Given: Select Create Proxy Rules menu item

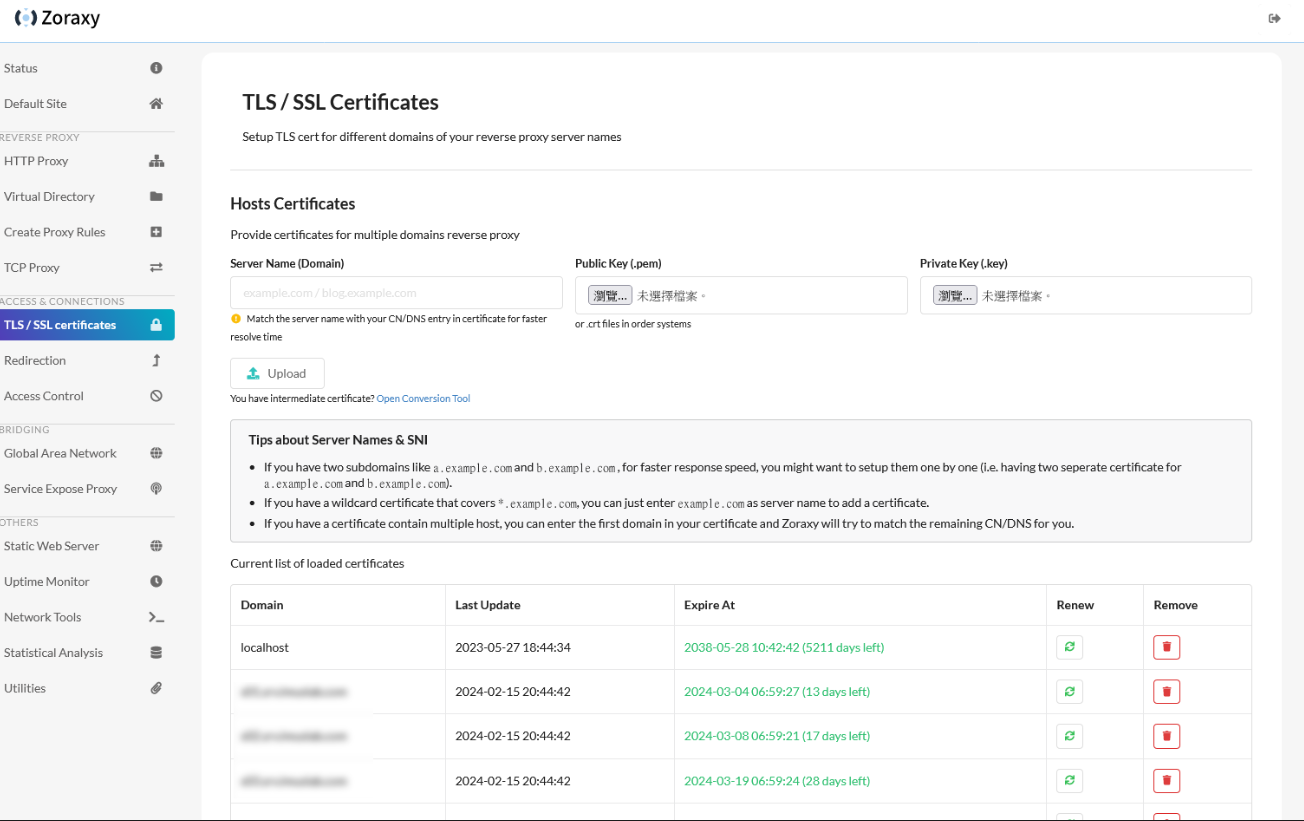Looking at the screenshot, I should 54,232.
